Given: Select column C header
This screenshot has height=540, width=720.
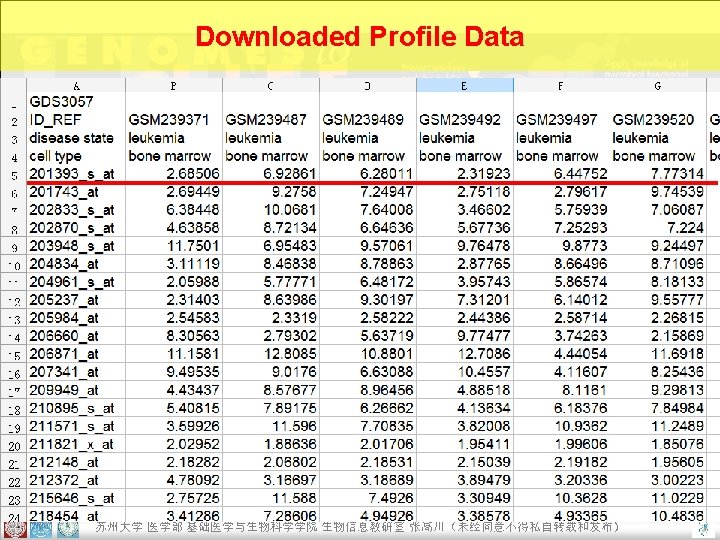Looking at the screenshot, I should pos(271,85).
